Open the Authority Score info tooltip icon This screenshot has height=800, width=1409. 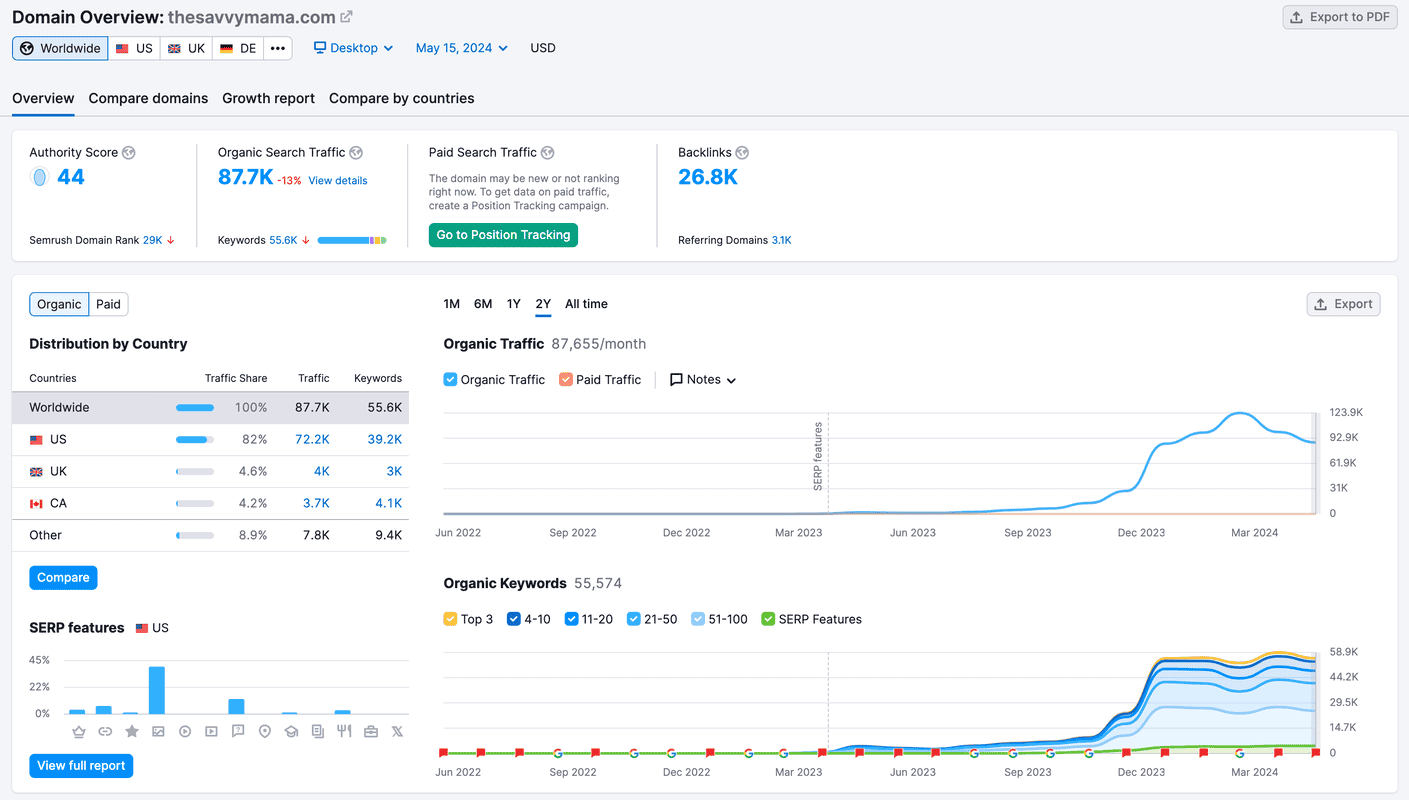(x=128, y=152)
